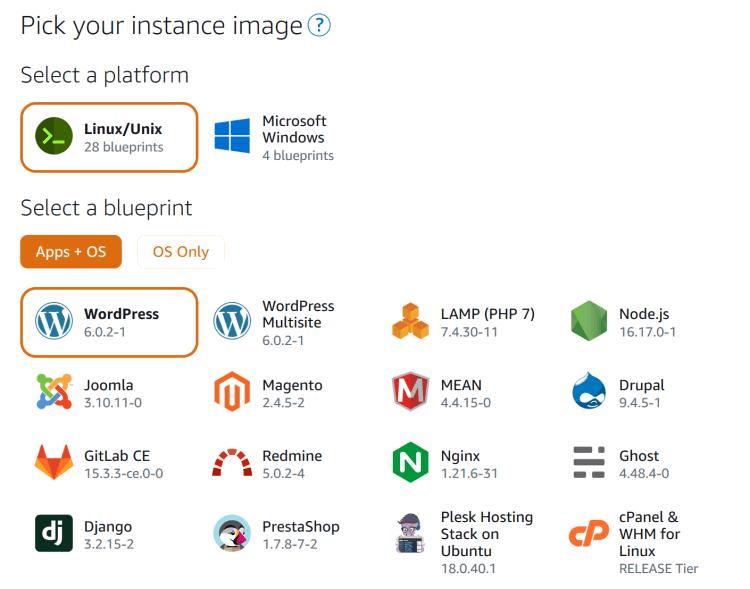Screen dimensions: 750x589
Task: Pick the PrestaShop blueprint icon
Action: pos(232,534)
